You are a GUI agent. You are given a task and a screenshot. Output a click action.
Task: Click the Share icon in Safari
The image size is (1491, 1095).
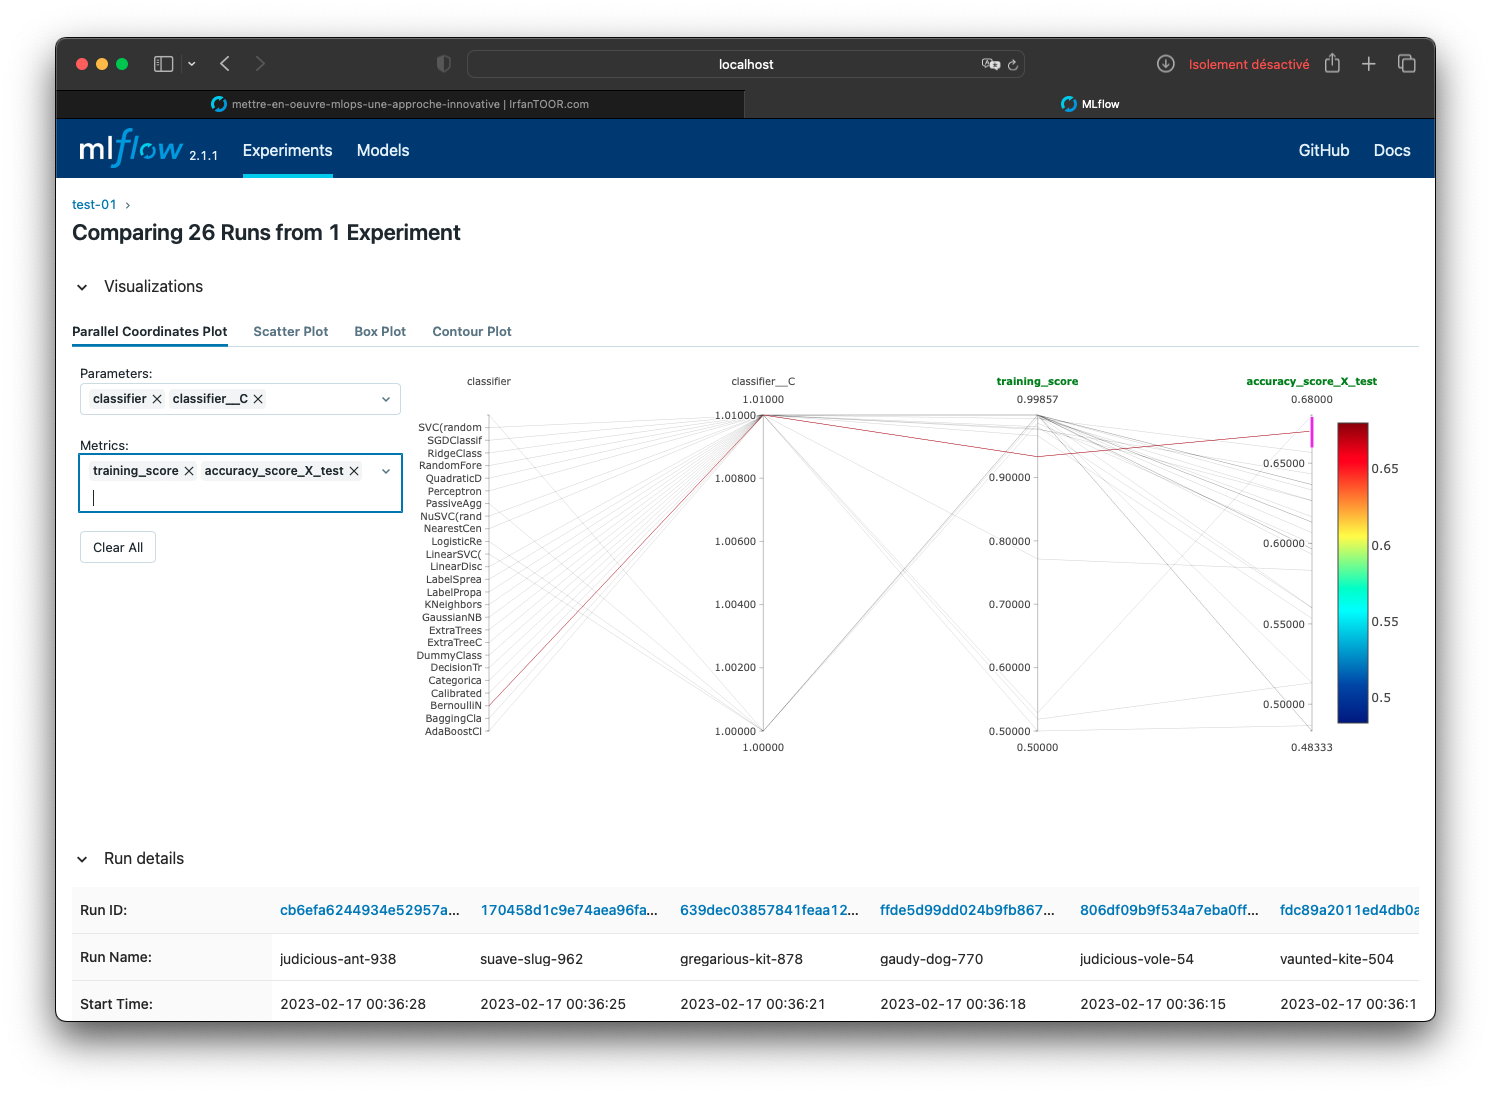pos(1332,64)
